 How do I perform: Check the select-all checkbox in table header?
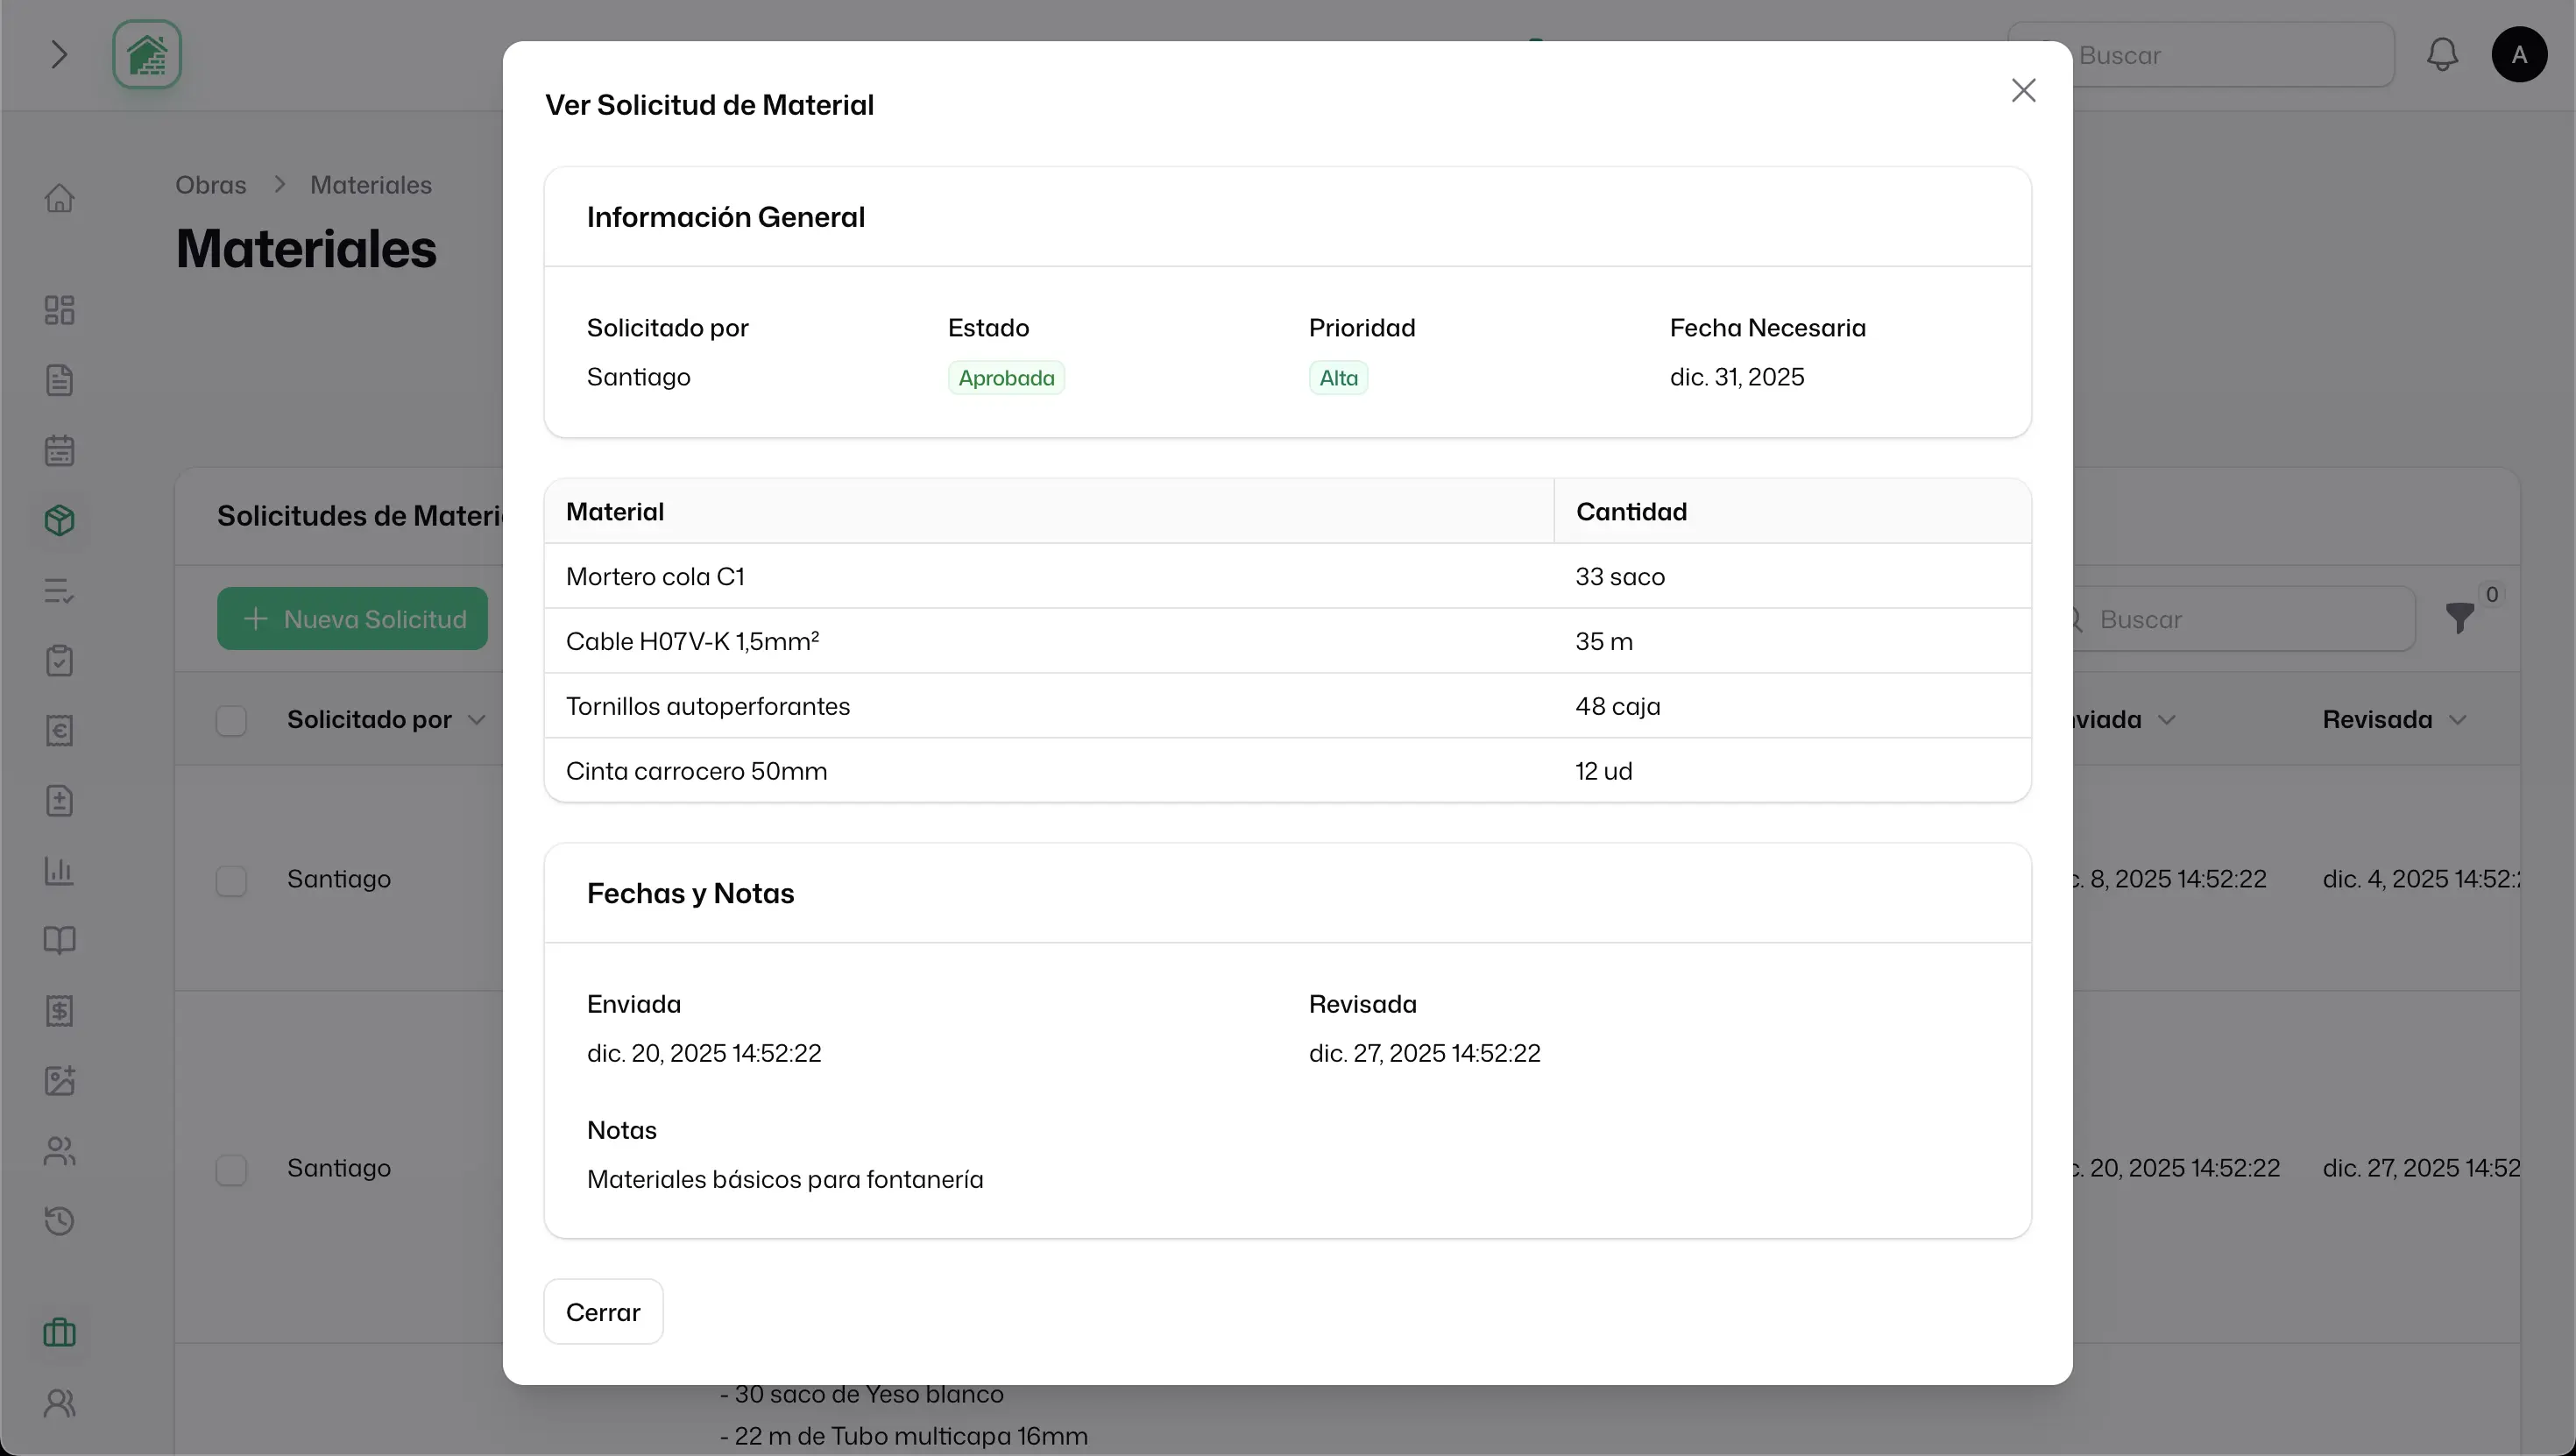coord(231,719)
